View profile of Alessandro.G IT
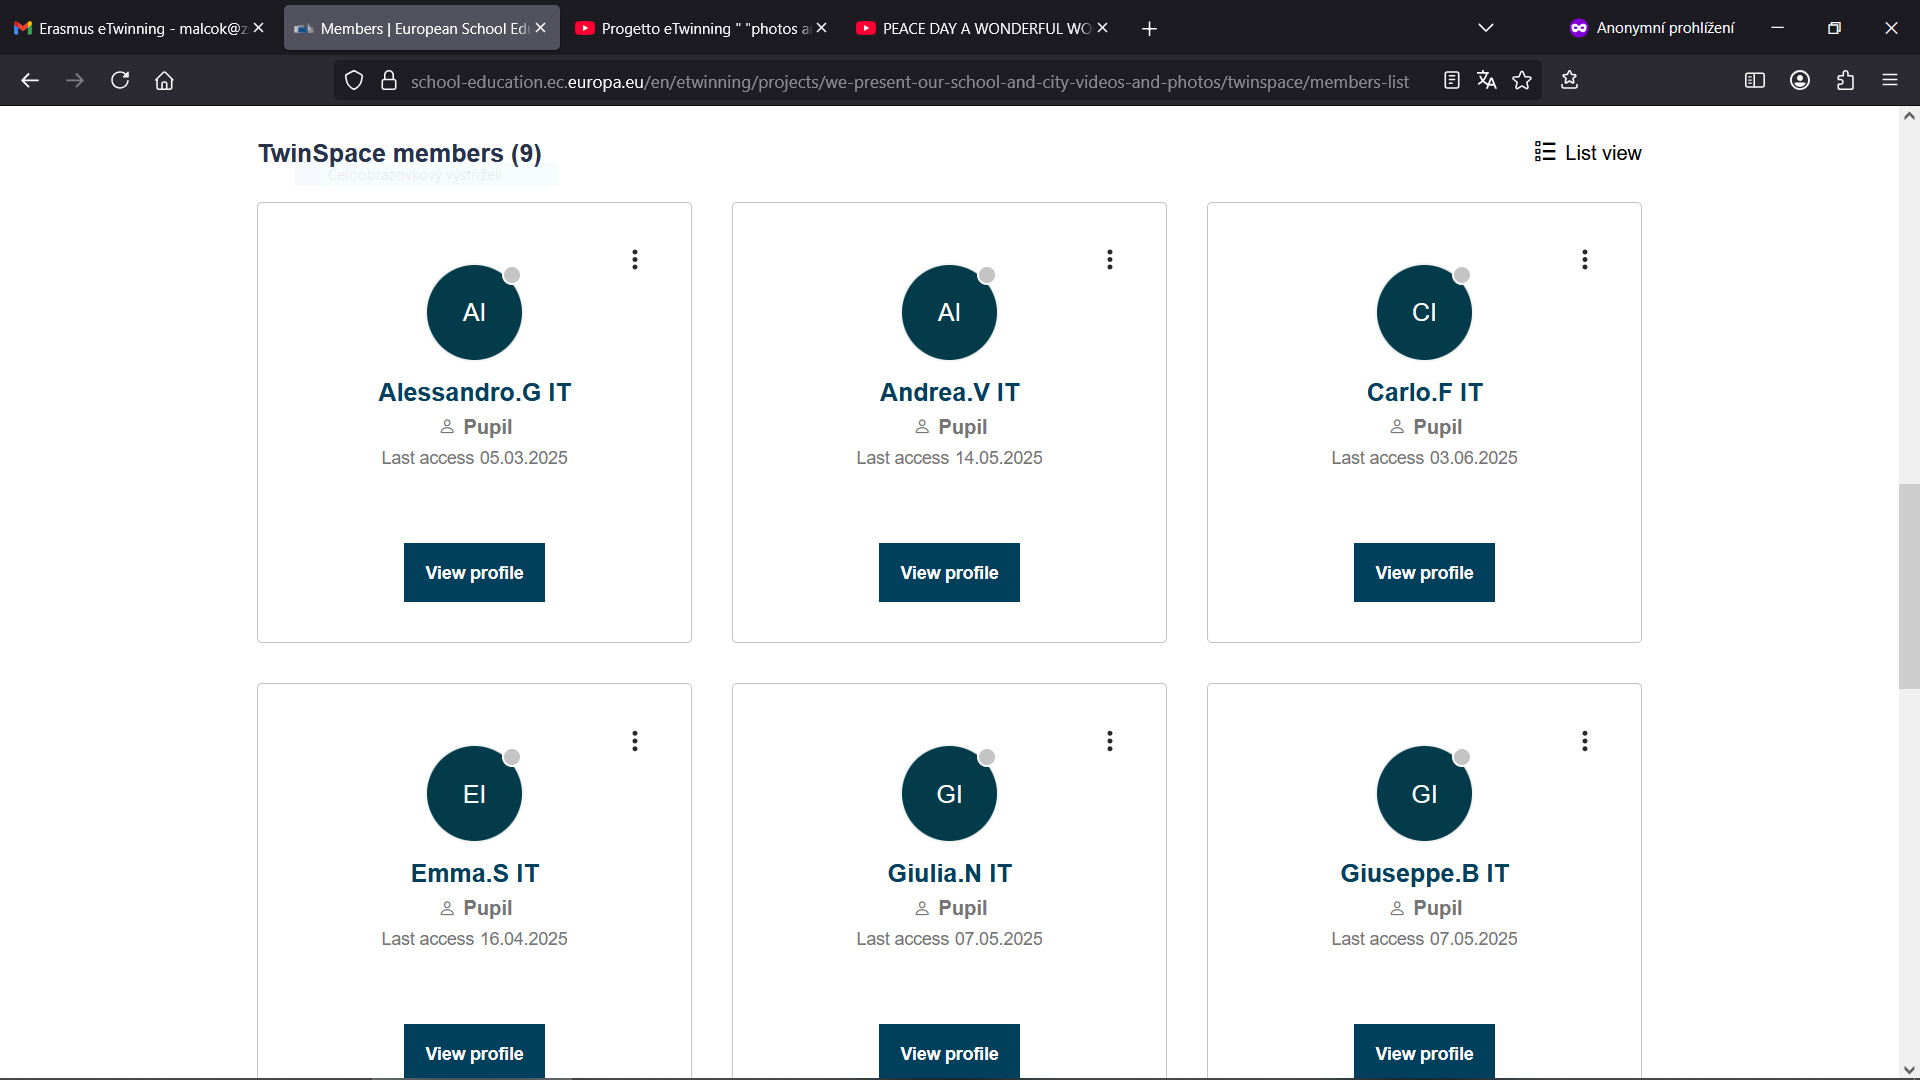The width and height of the screenshot is (1920, 1080). coord(474,572)
